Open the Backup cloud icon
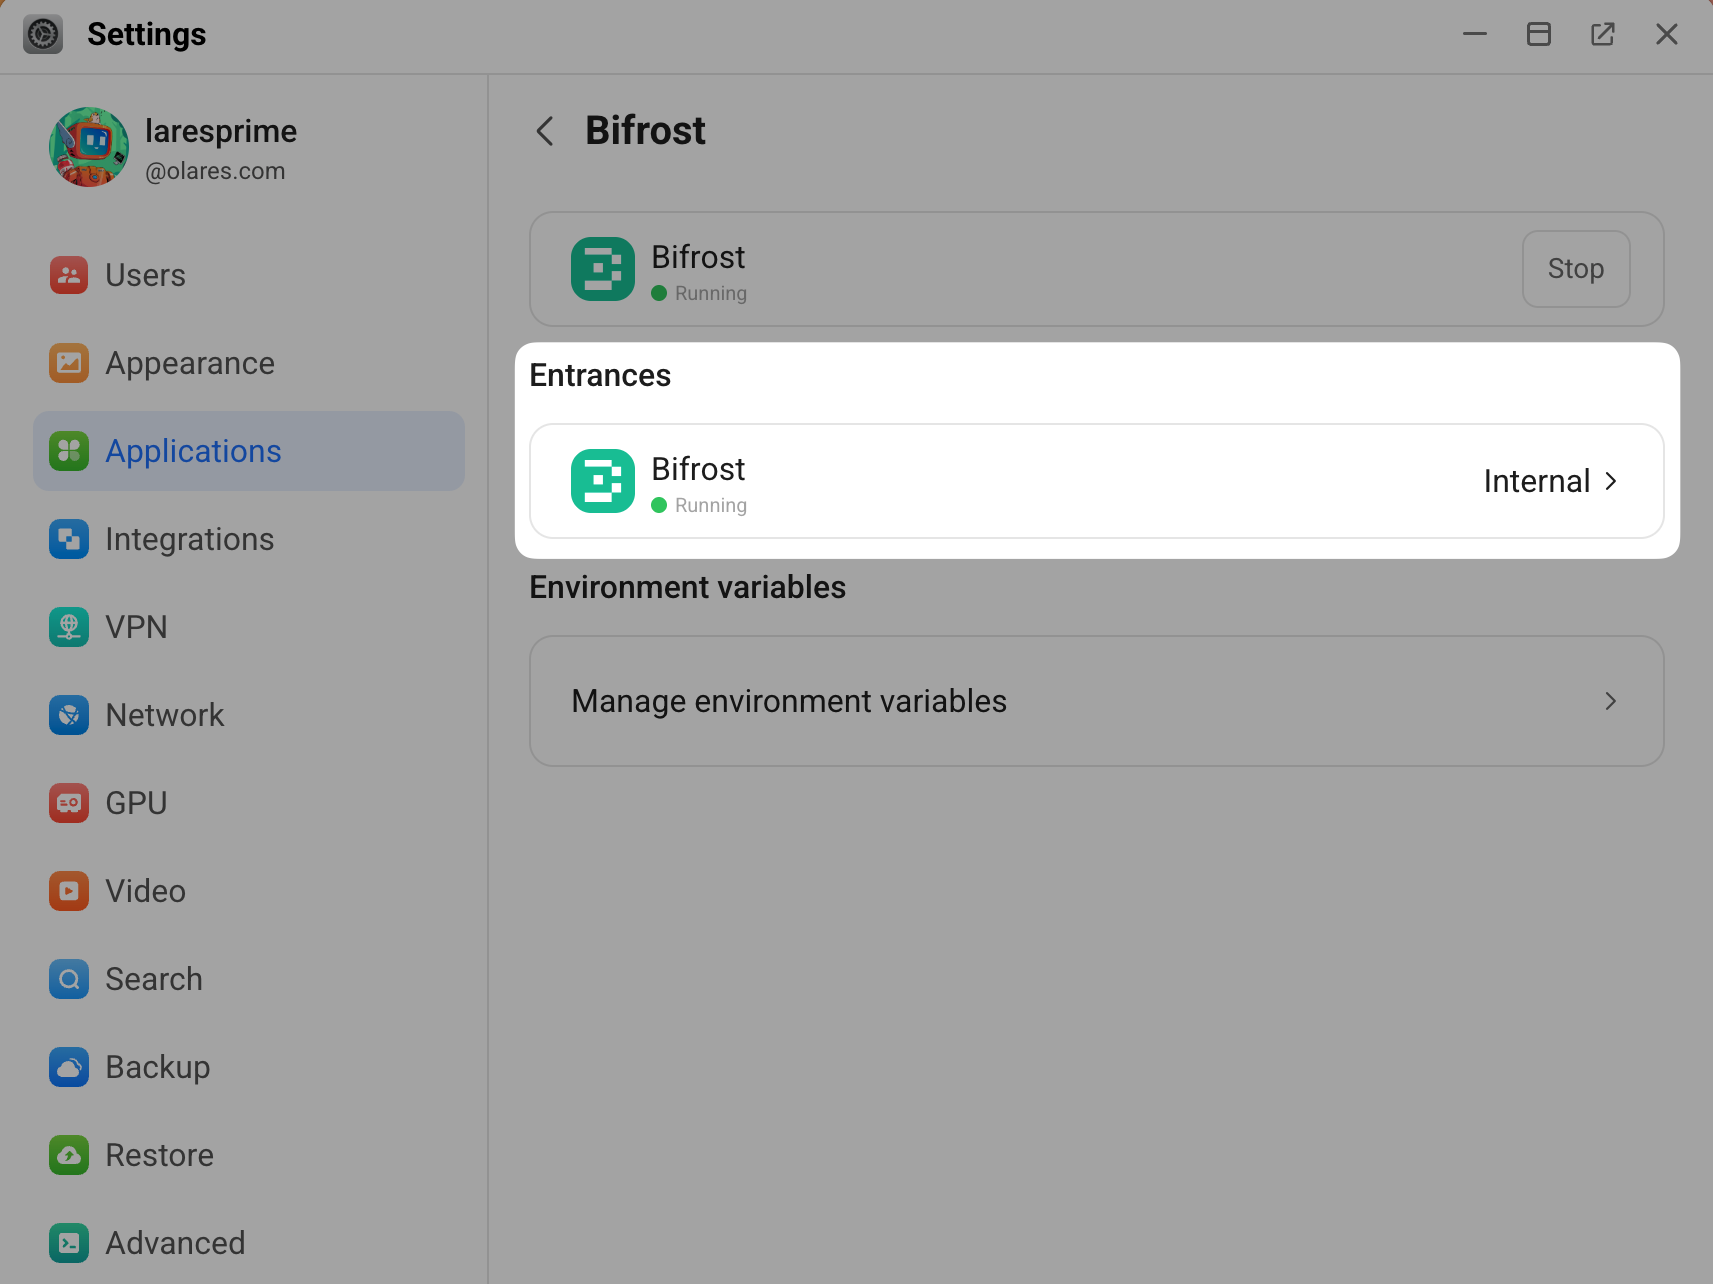1713x1284 pixels. click(x=68, y=1067)
